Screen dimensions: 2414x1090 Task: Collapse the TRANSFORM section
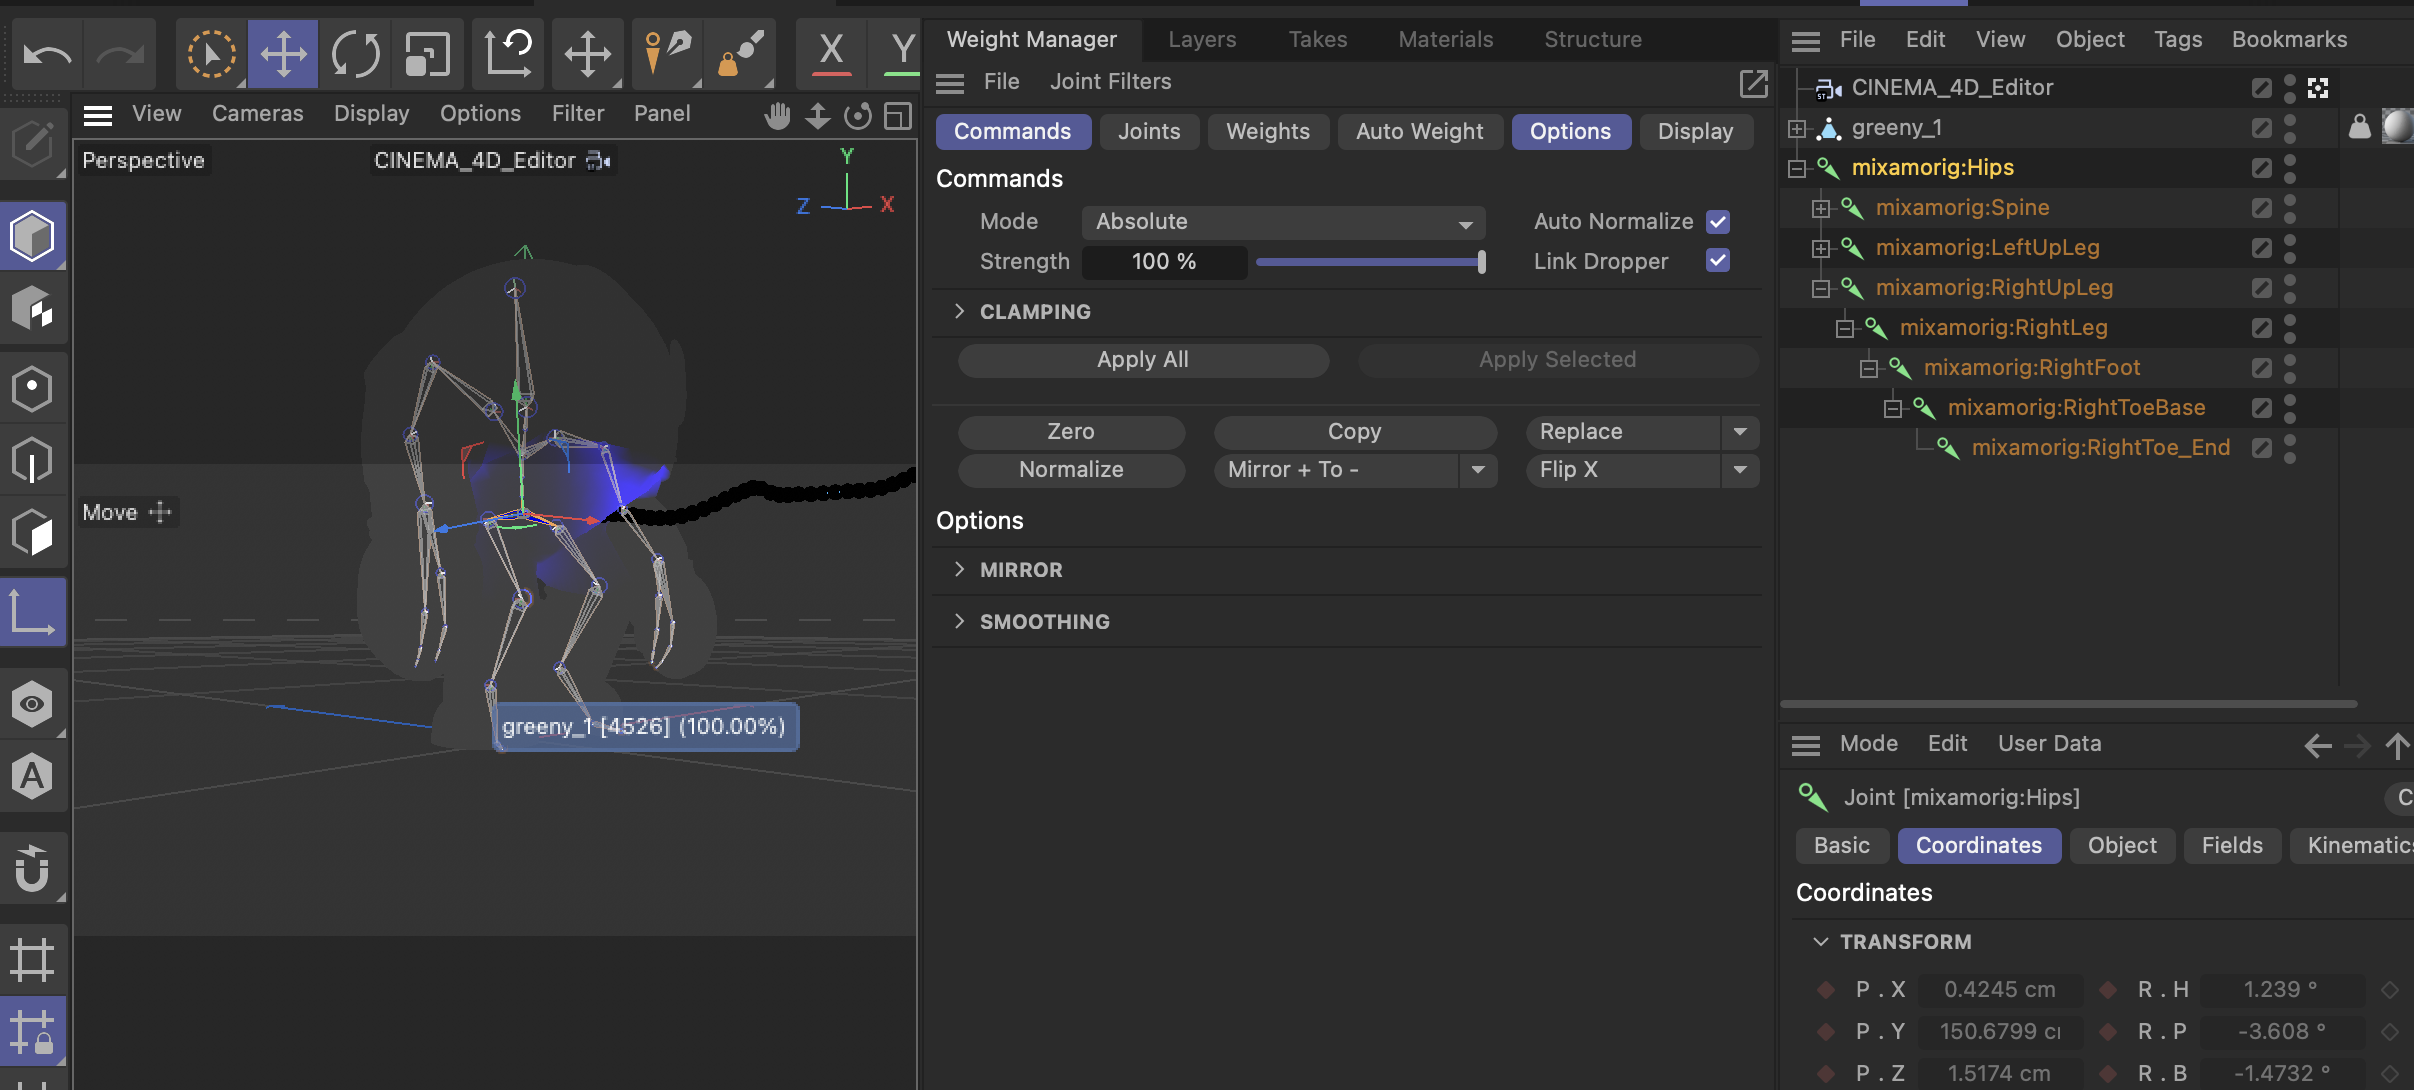click(1821, 942)
